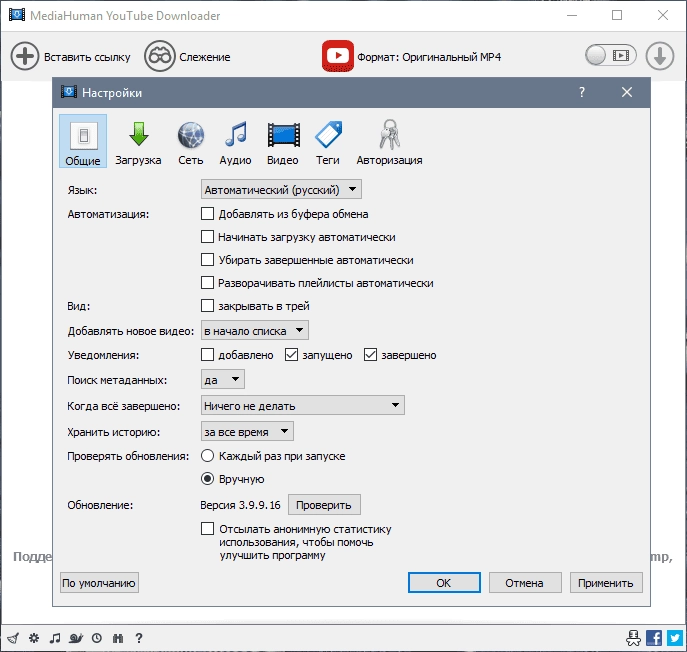The image size is (687, 652).
Task: Enable Убирать завершенные автоматически
Action: point(207,260)
